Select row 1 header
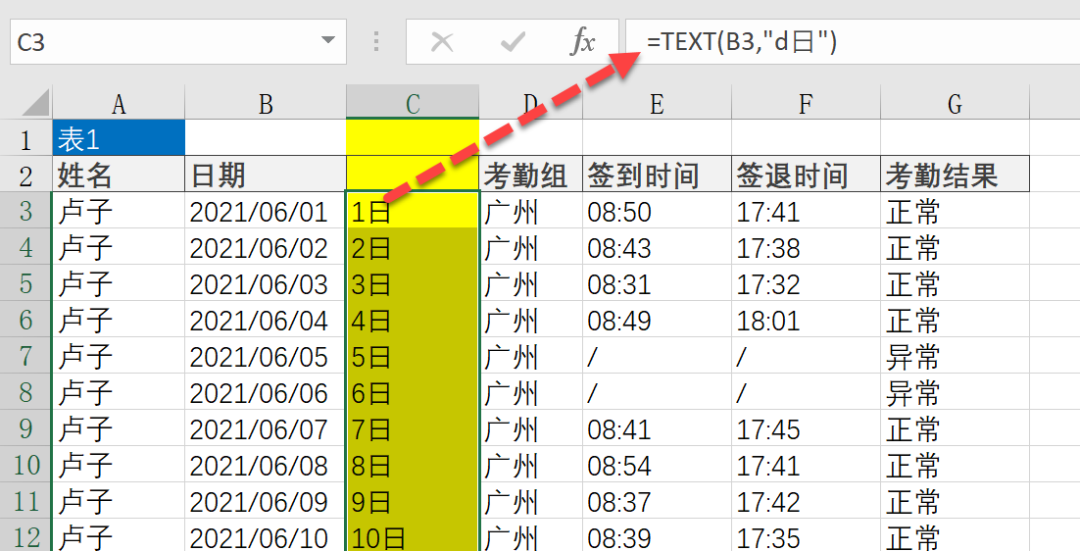 pos(26,140)
